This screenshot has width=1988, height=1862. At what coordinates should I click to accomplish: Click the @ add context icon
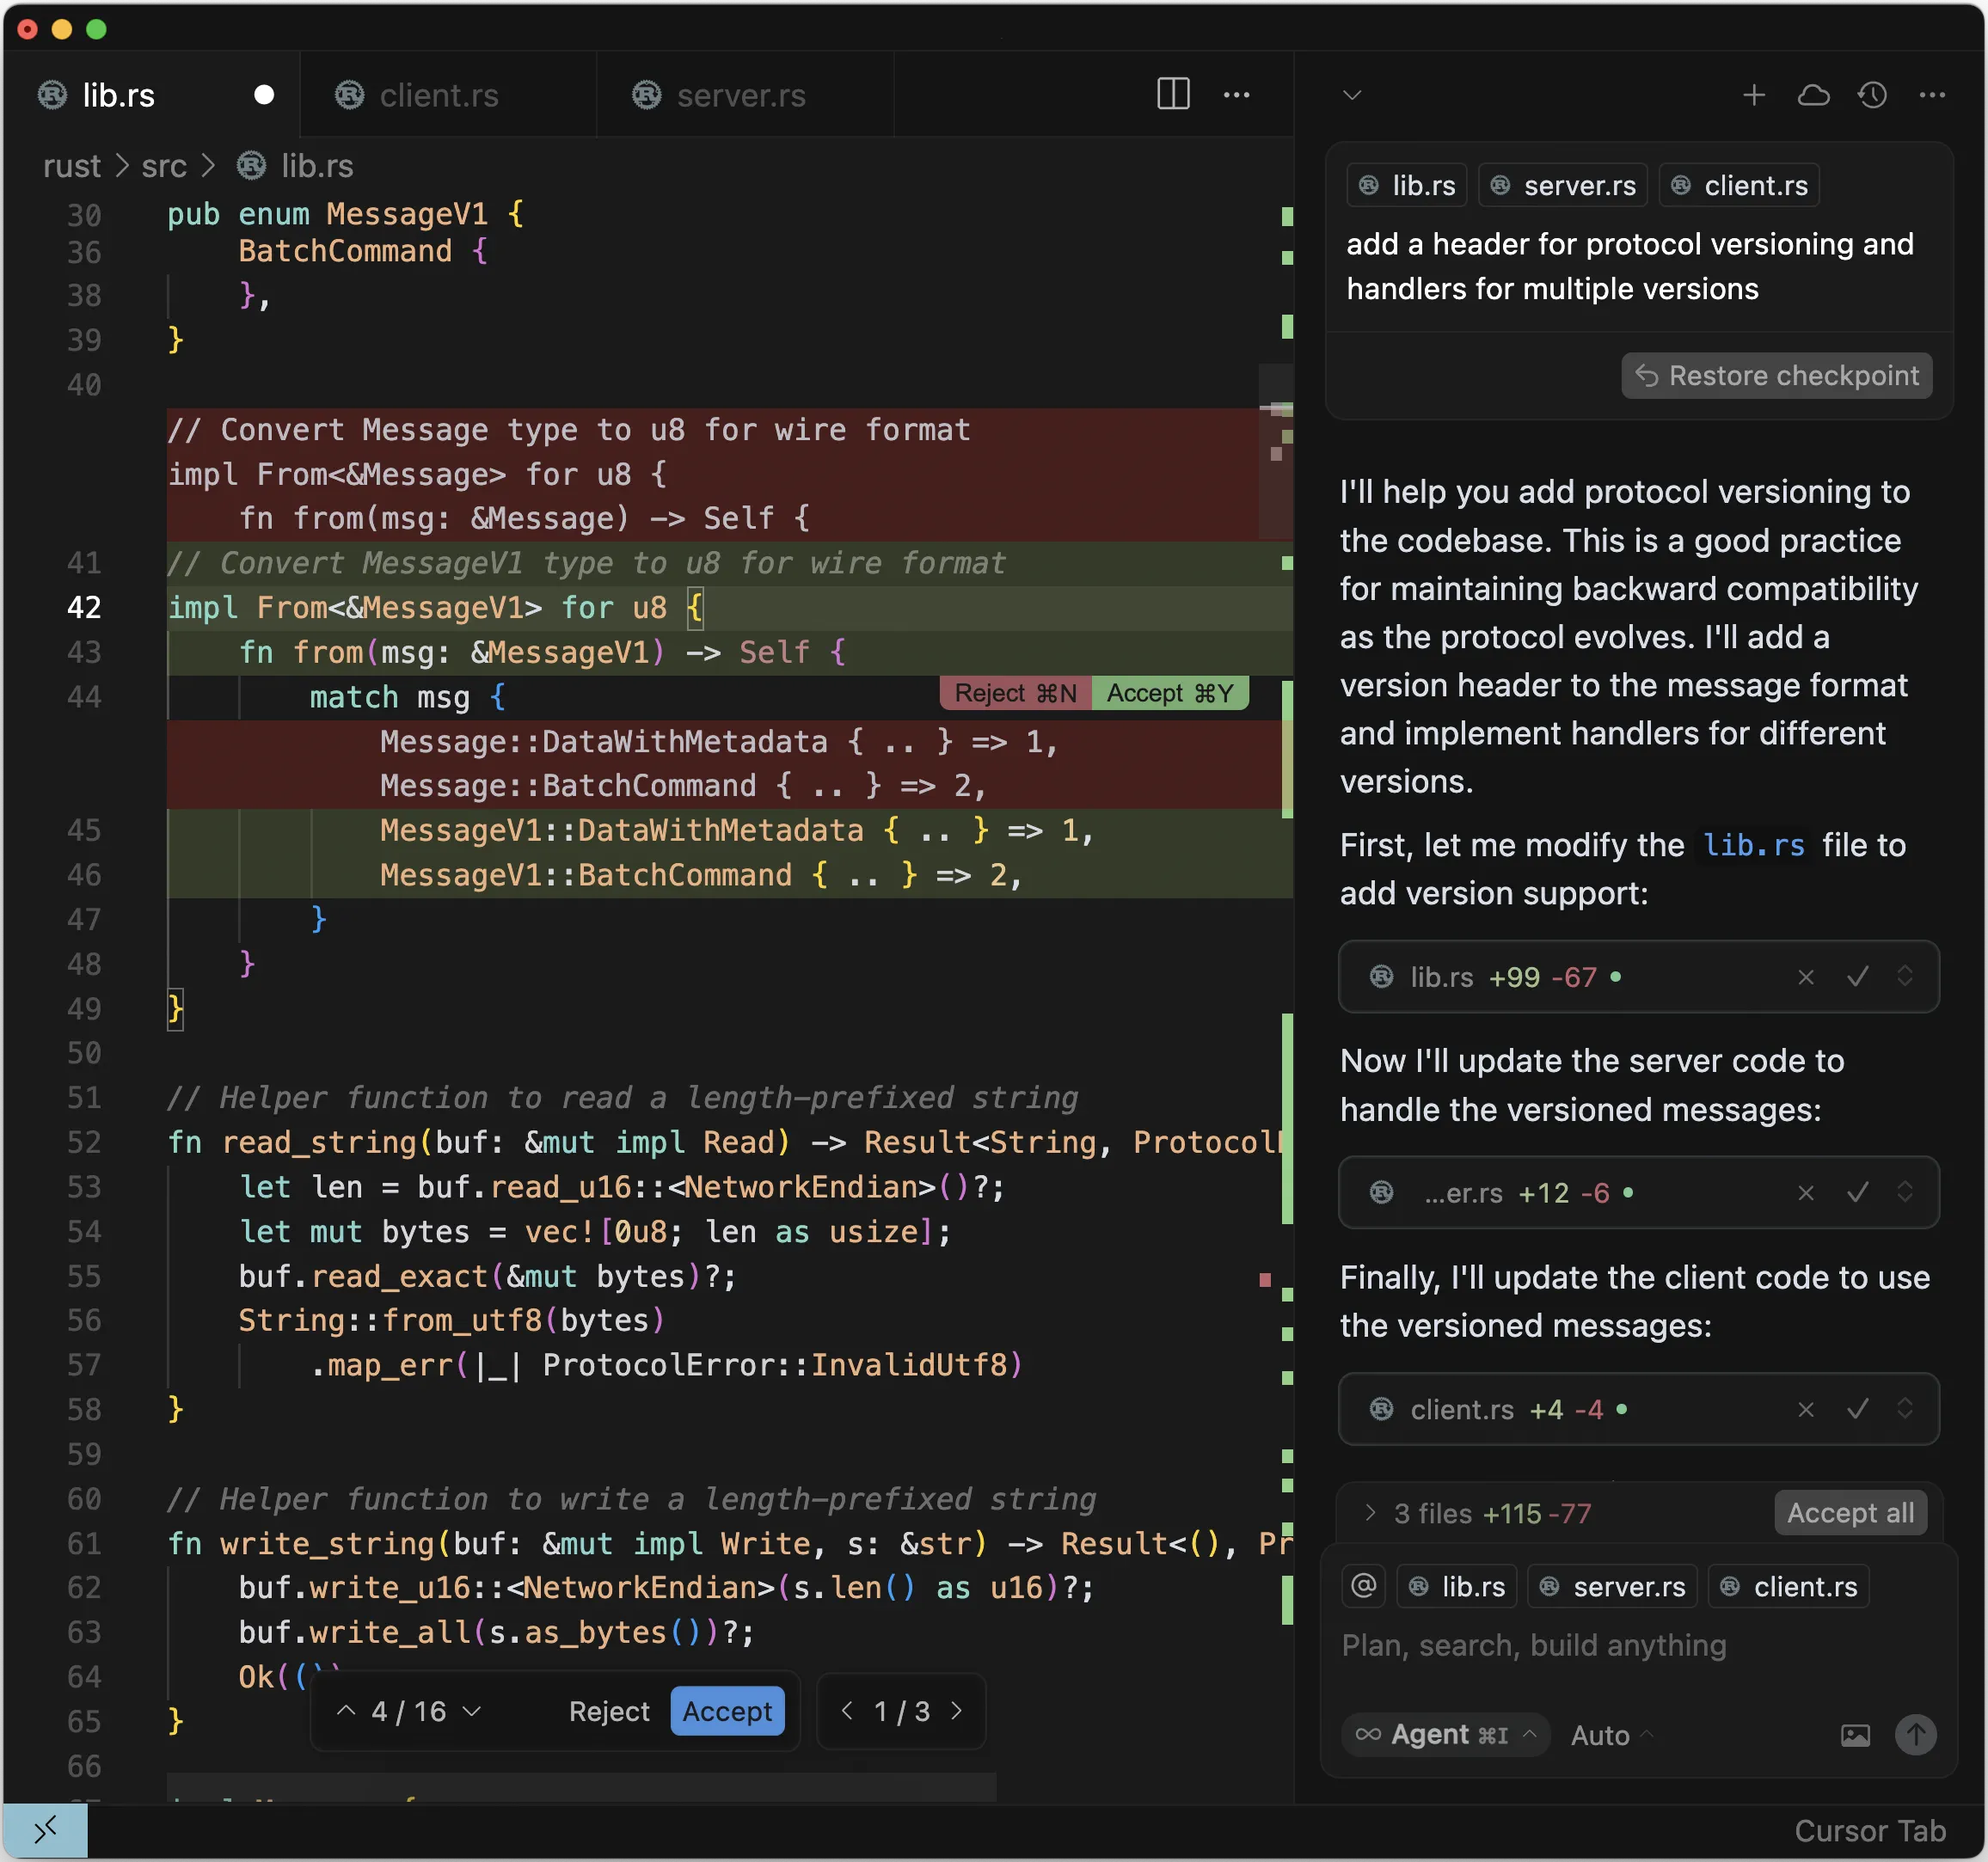(x=1363, y=1586)
